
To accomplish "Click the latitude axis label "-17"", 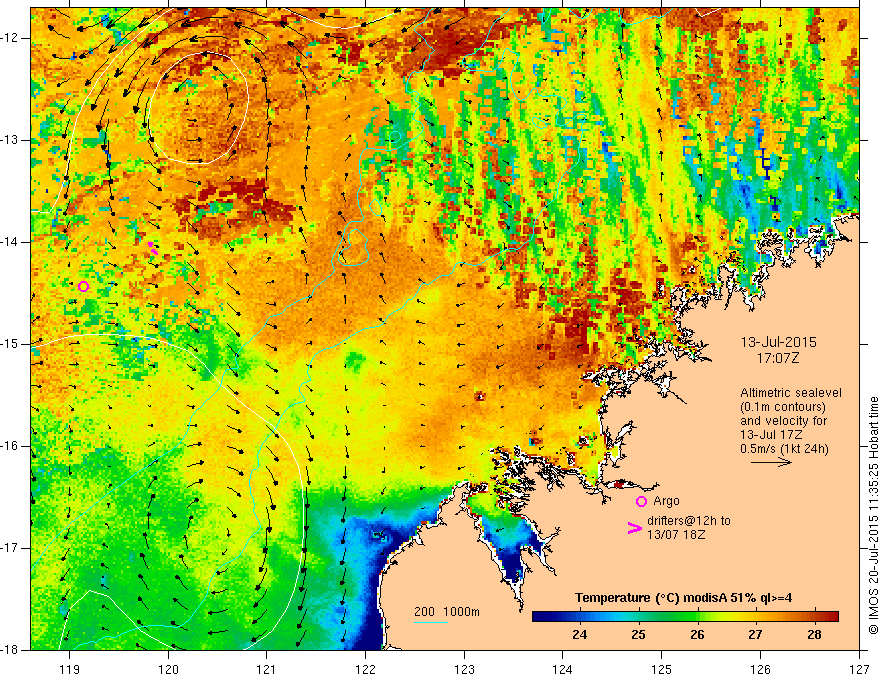I will pos(10,548).
